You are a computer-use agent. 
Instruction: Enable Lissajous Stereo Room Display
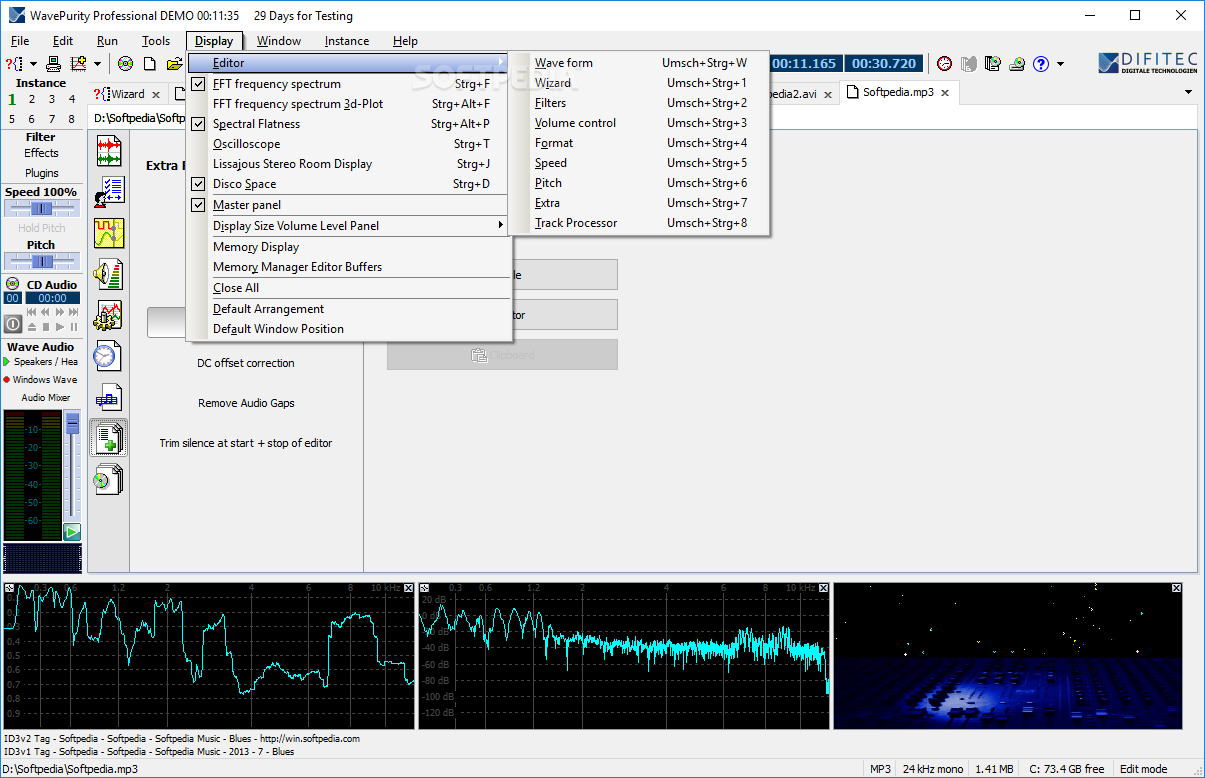tap(348, 164)
